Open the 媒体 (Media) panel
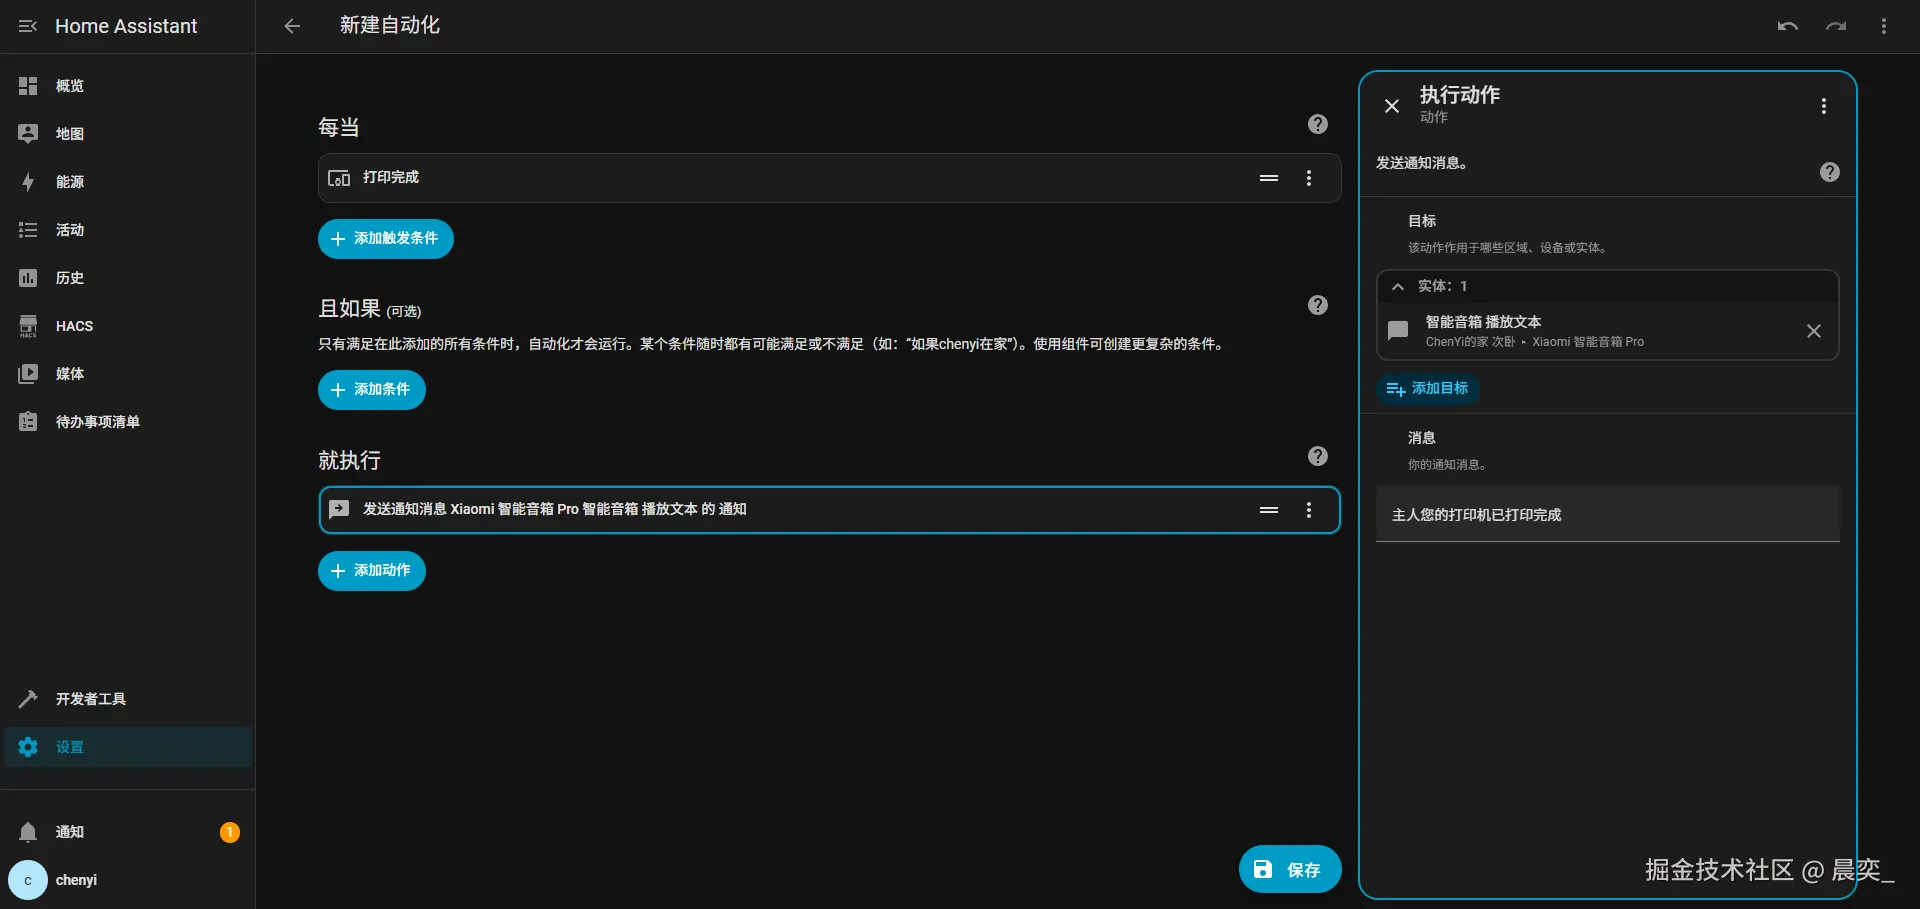Image resolution: width=1920 pixels, height=909 pixels. pyautogui.click(x=68, y=374)
